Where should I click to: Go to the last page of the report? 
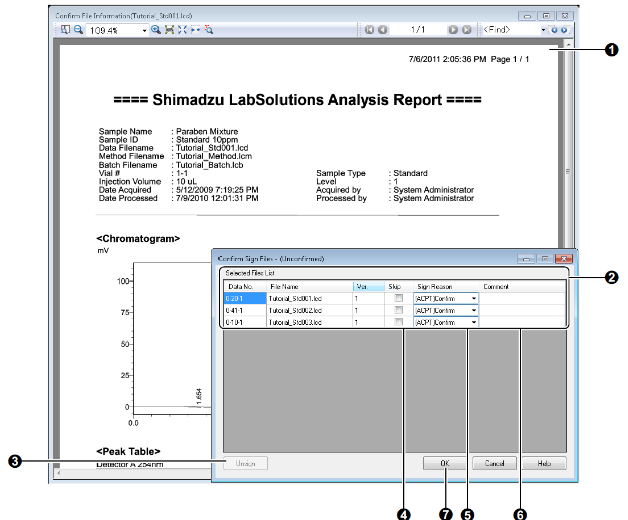pyautogui.click(x=467, y=30)
